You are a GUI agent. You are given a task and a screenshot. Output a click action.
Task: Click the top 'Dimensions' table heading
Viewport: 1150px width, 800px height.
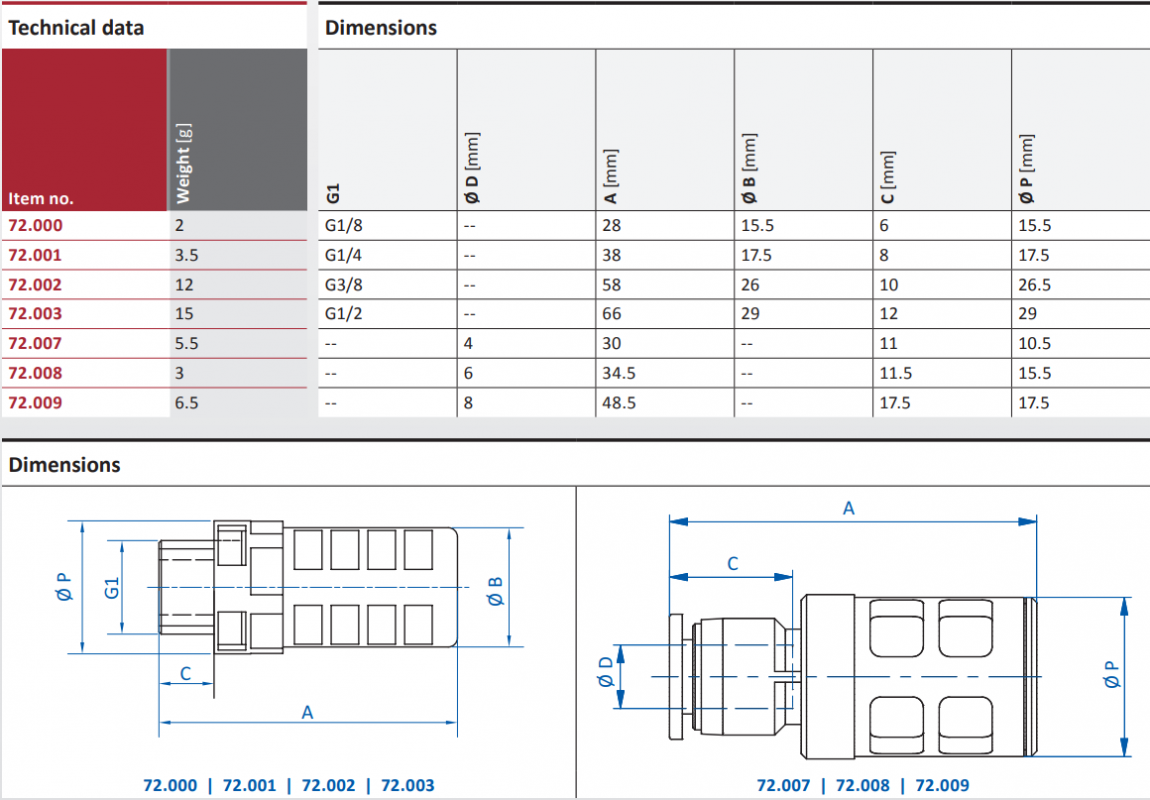[381, 28]
